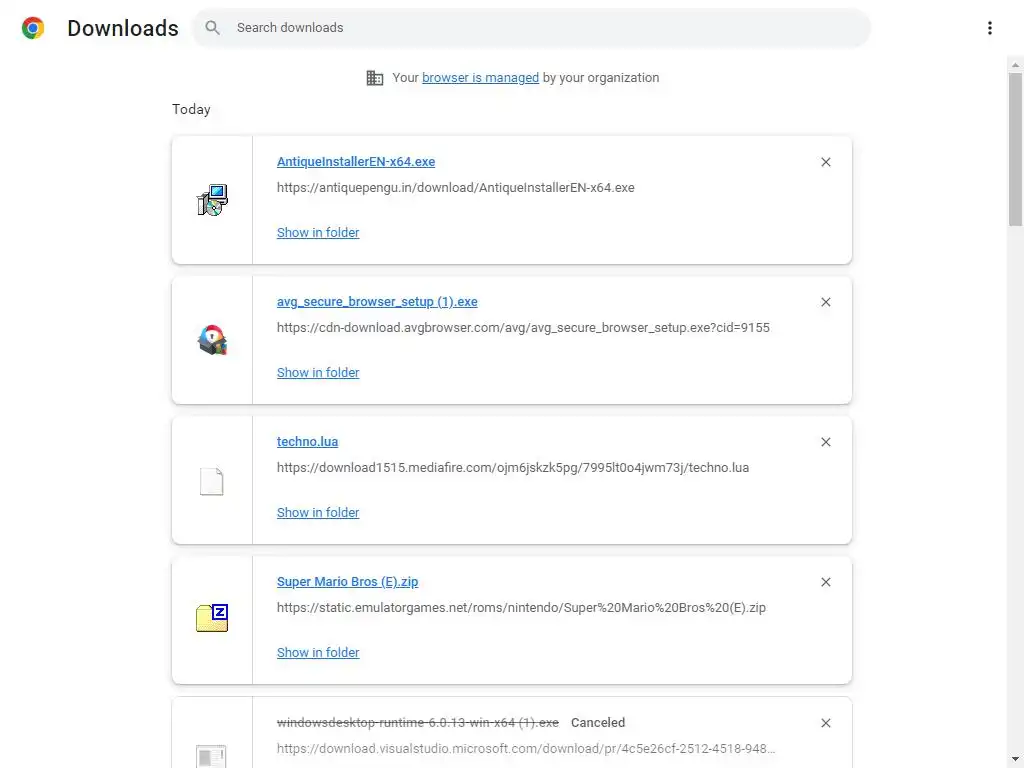Open the avg_secure_browser_setup (1).exe link

coord(377,302)
